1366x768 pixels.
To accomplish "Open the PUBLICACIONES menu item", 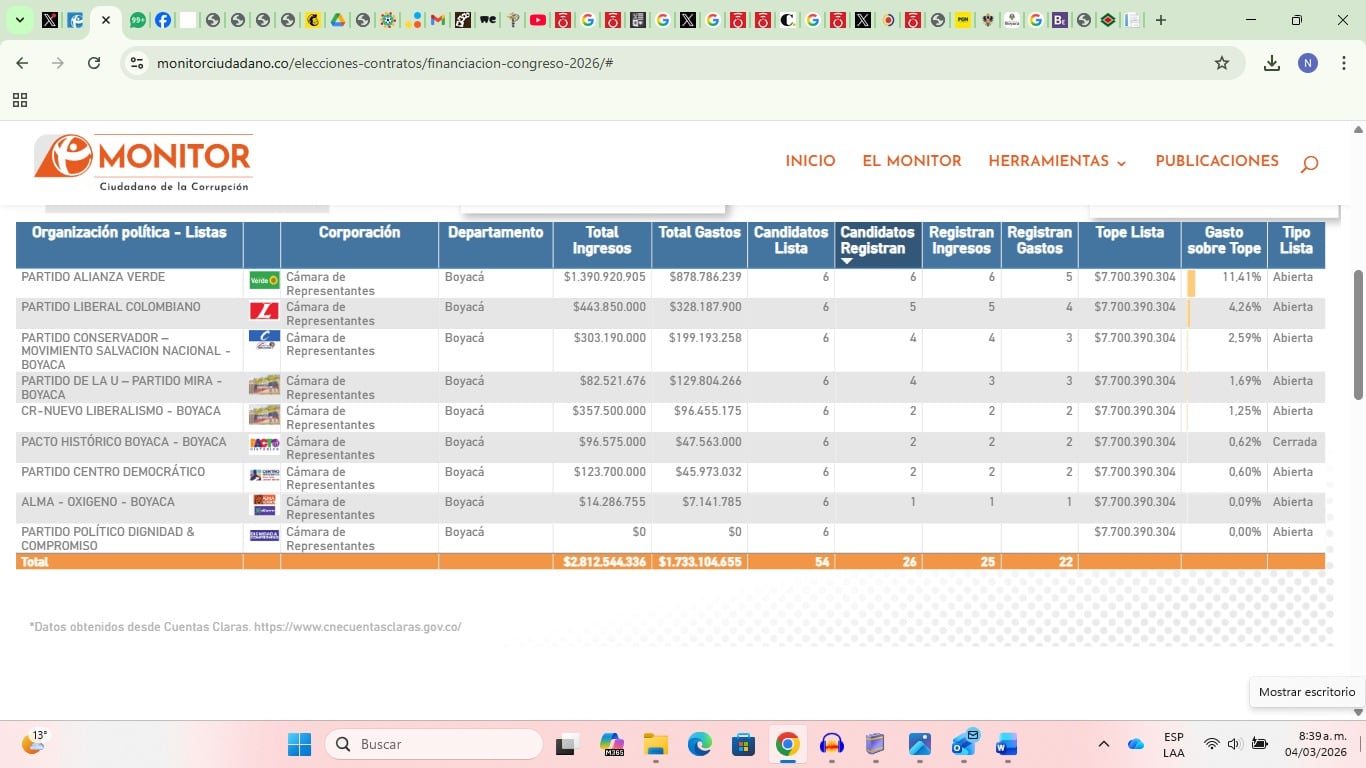I will (1216, 162).
